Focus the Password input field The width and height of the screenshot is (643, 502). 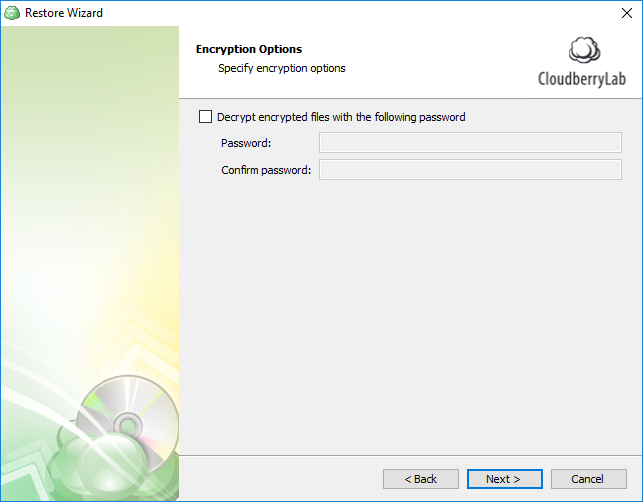[x=470, y=142]
